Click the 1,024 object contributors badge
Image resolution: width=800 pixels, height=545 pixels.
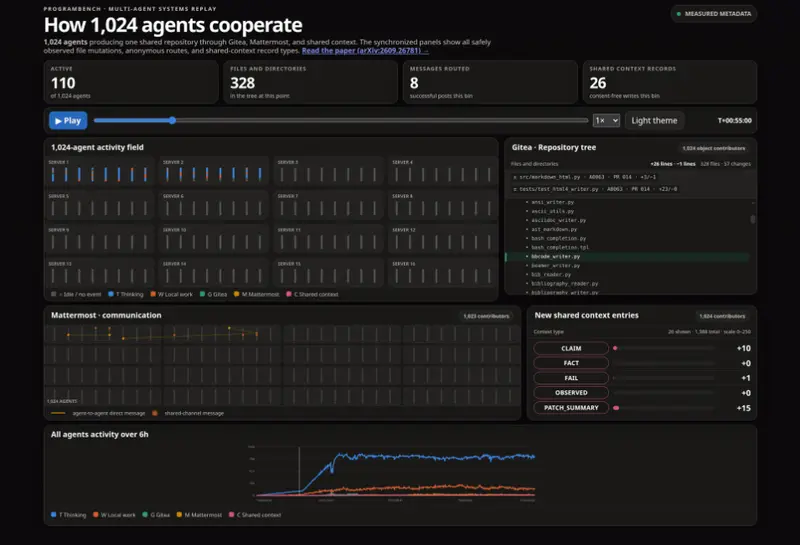pyautogui.click(x=714, y=148)
